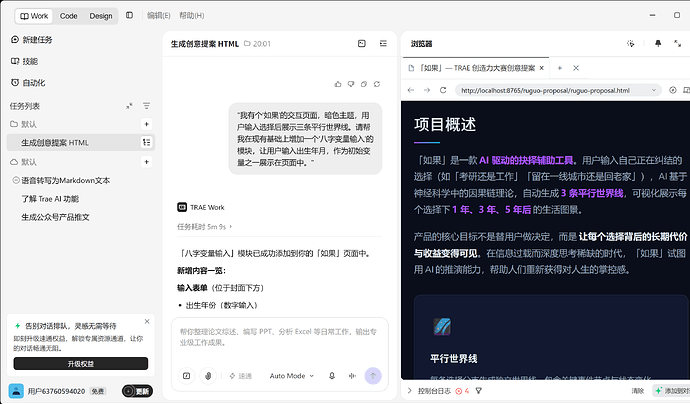This screenshot has height=404, width=690.
Task: Open the slash command button in input box
Action: click(187, 376)
